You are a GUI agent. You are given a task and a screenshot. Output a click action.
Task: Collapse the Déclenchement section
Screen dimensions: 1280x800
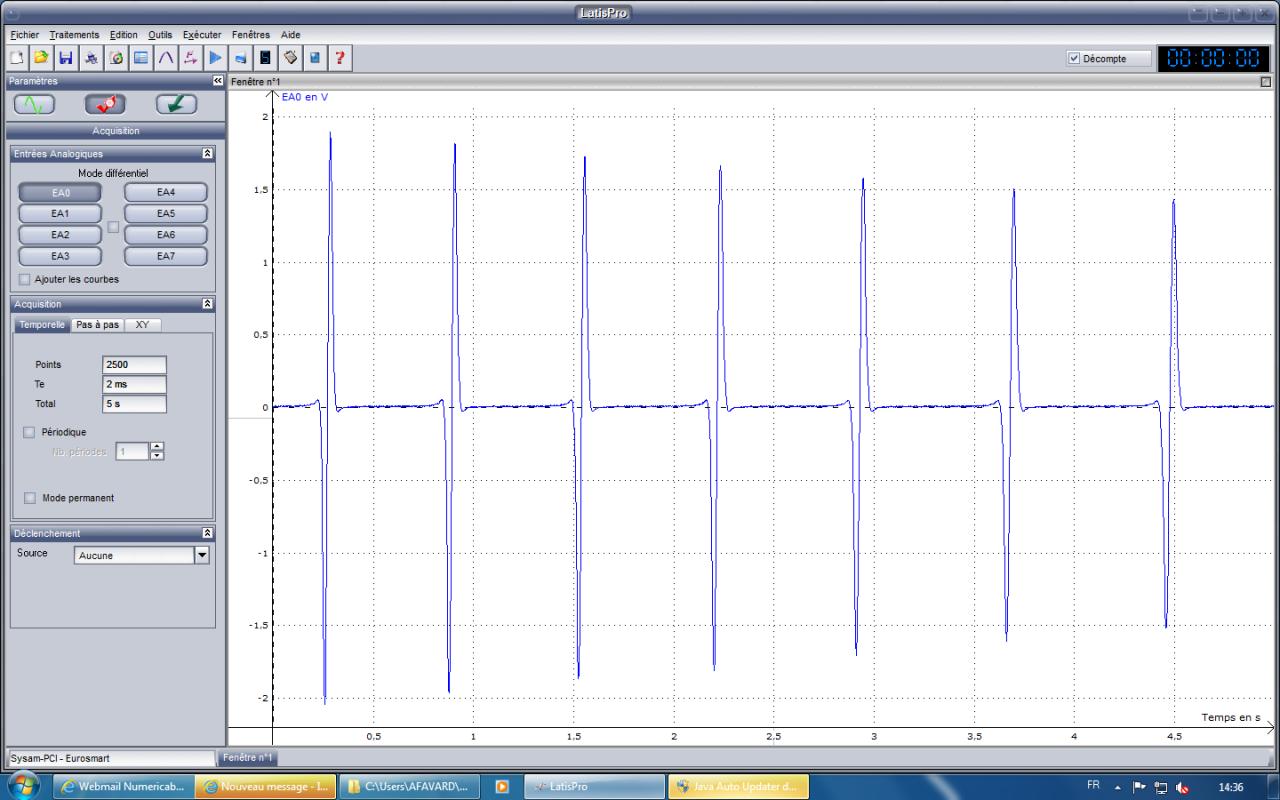point(207,534)
